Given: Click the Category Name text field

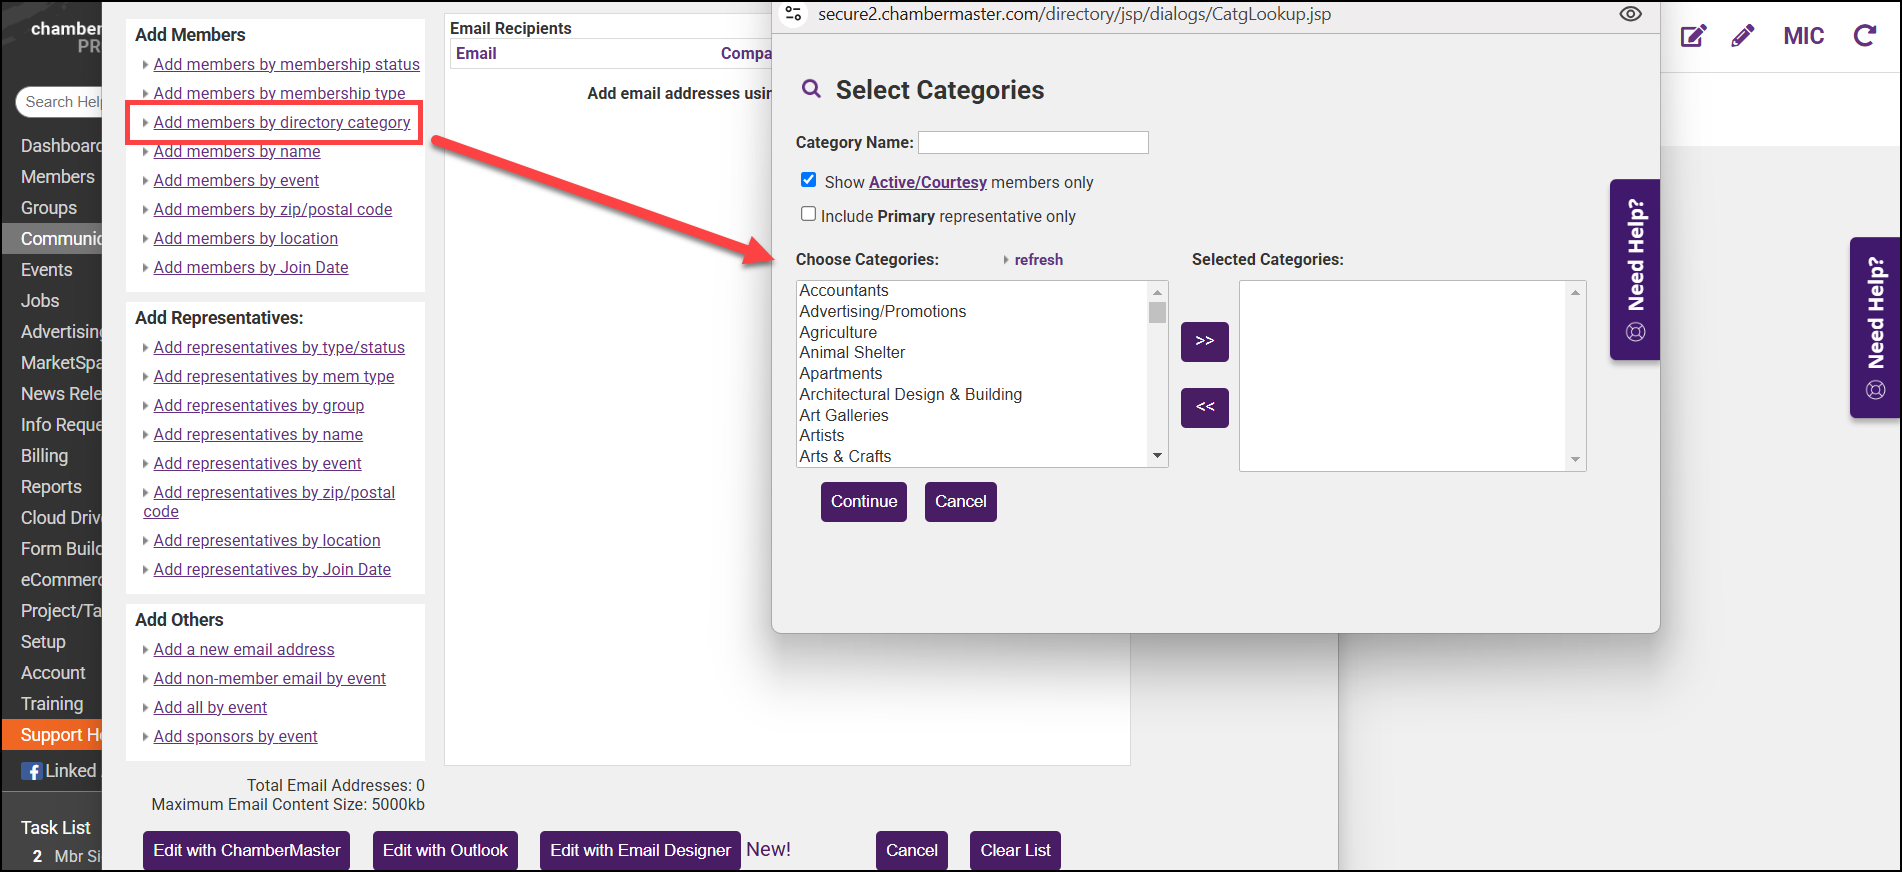Looking at the screenshot, I should click(x=1033, y=143).
